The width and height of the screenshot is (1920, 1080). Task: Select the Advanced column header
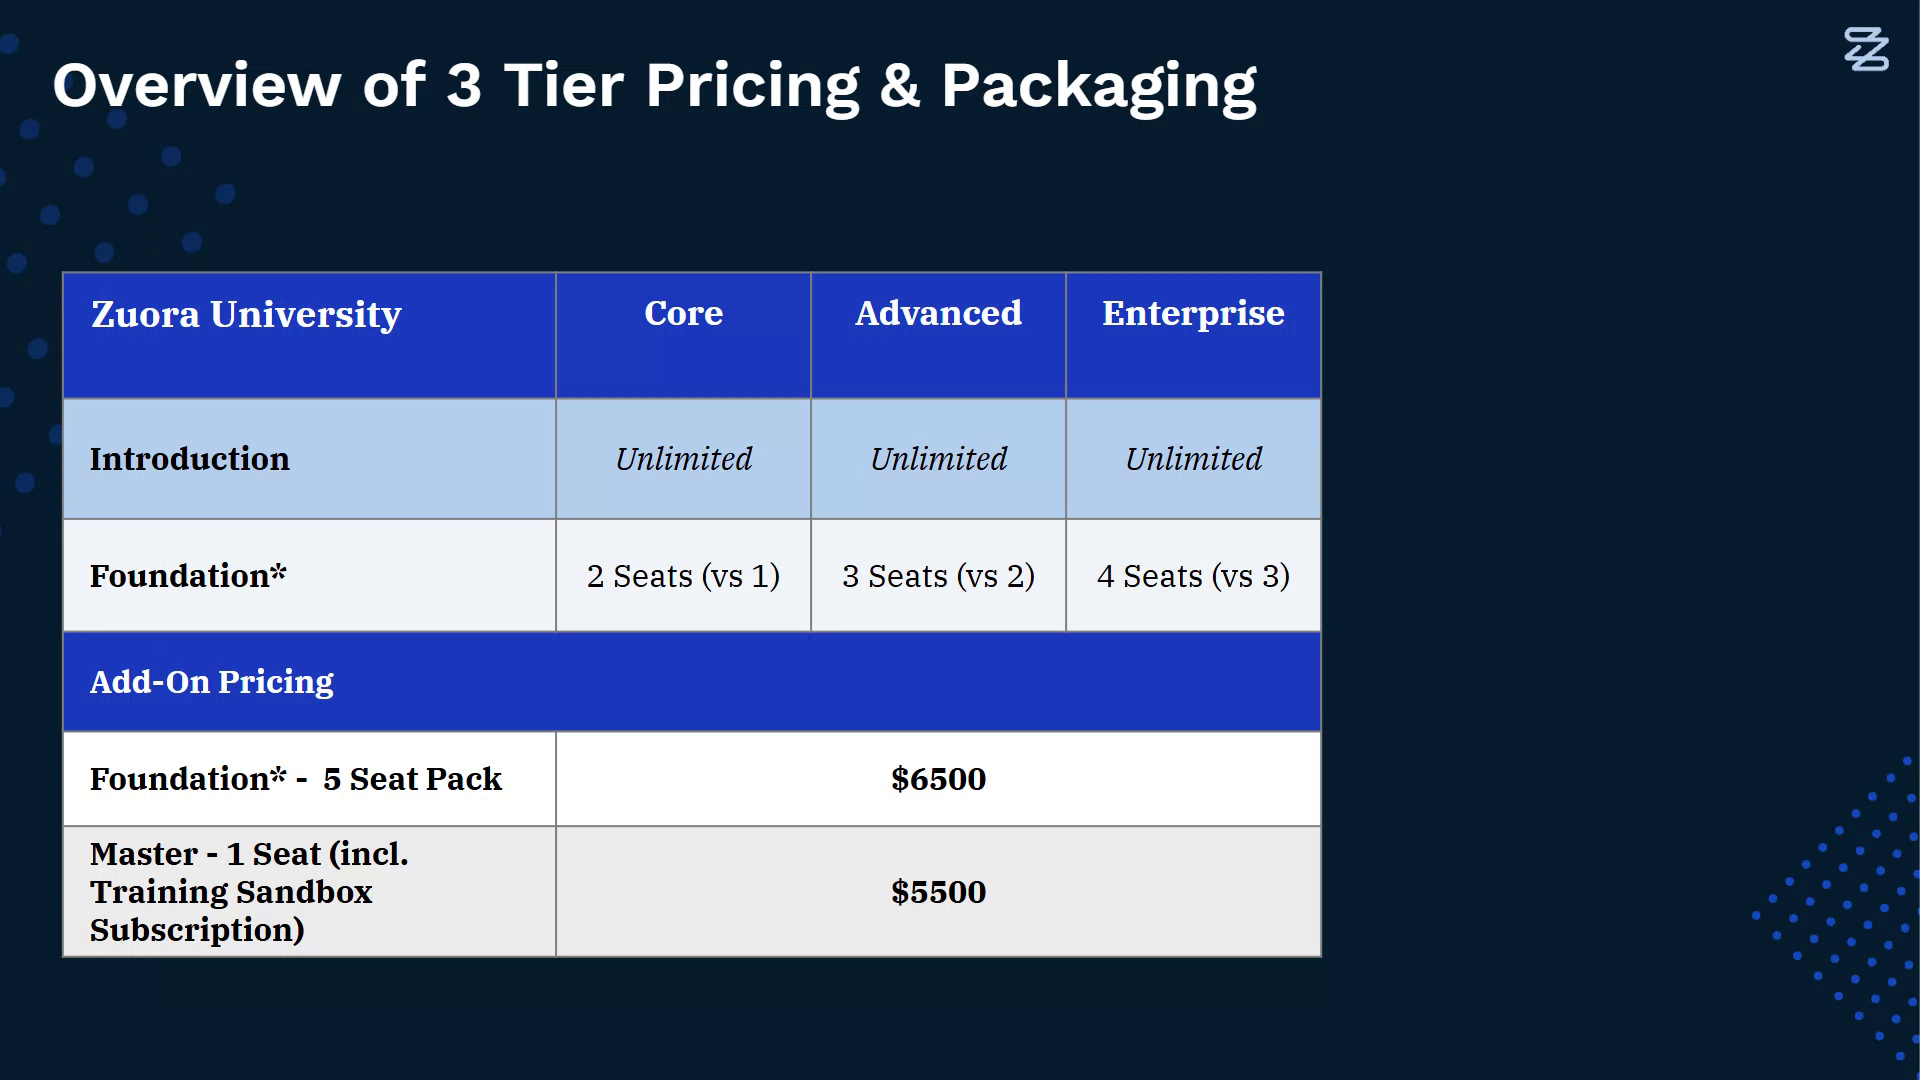coord(938,314)
